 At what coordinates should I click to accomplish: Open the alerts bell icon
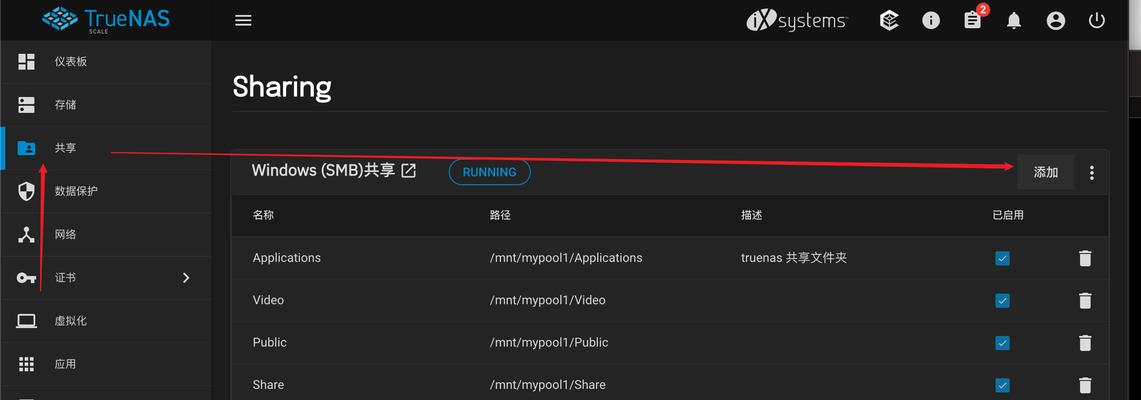point(1014,21)
